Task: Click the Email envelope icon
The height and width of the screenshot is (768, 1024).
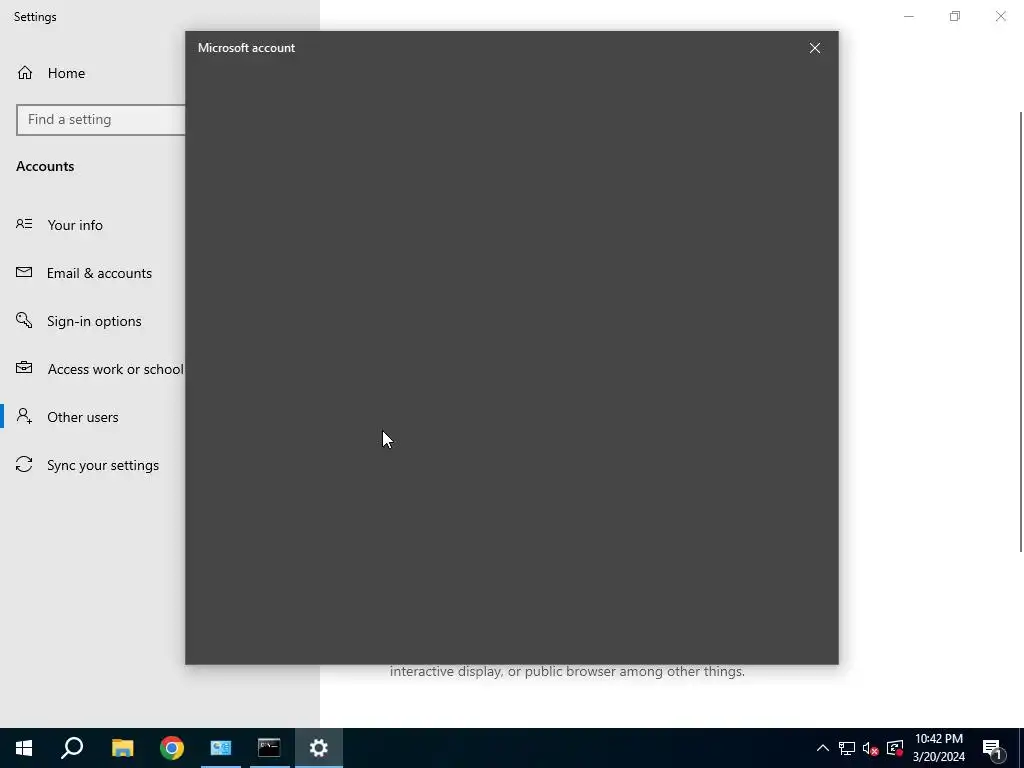Action: 24,272
